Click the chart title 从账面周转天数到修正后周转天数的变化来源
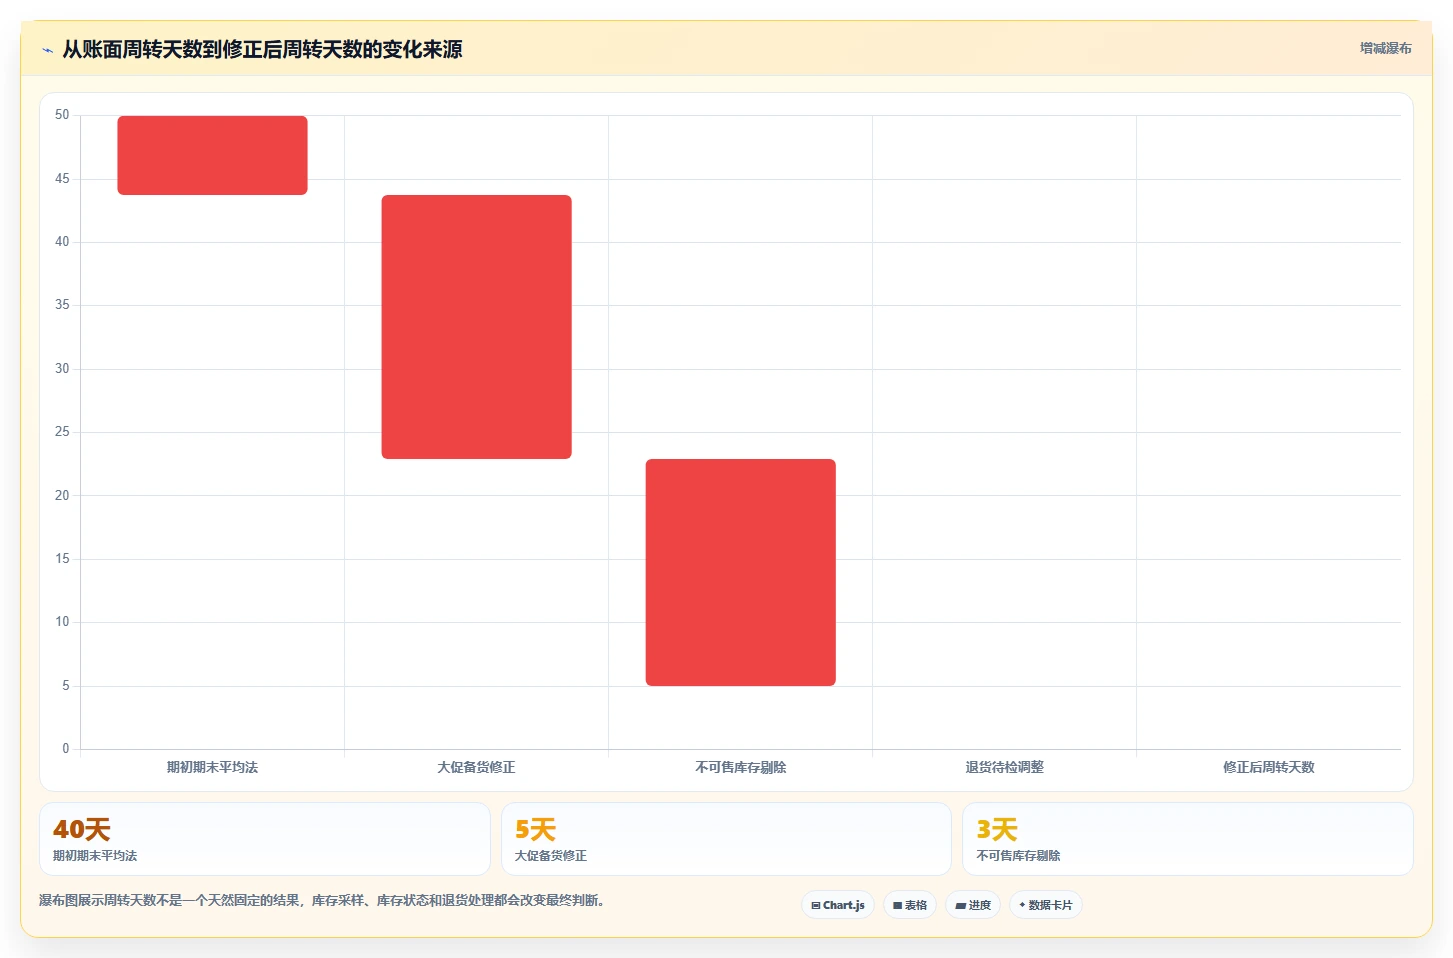The width and height of the screenshot is (1453, 958). (x=262, y=49)
